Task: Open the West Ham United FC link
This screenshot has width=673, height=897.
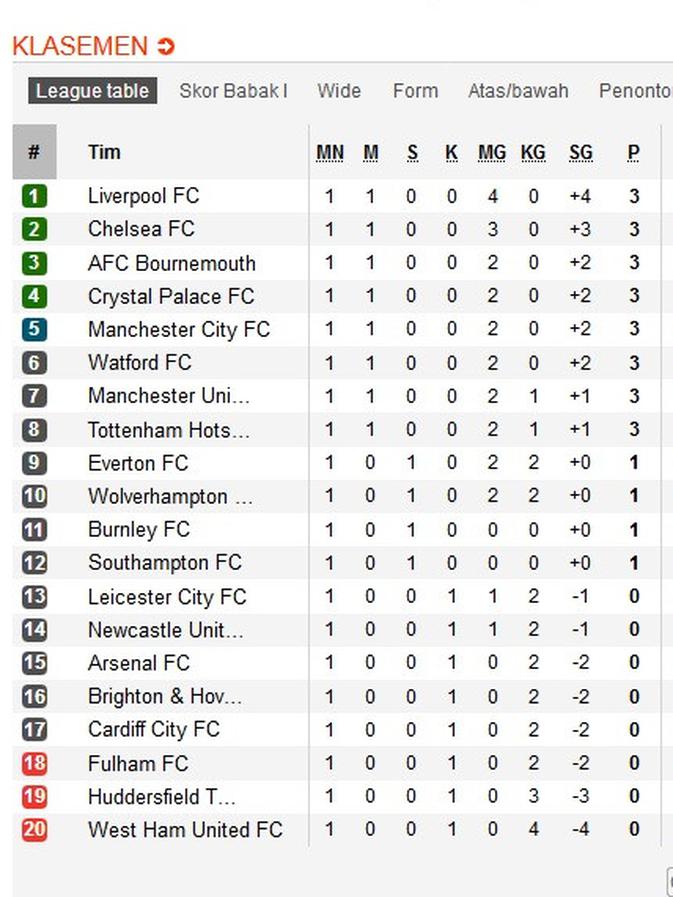Action: click(x=185, y=829)
